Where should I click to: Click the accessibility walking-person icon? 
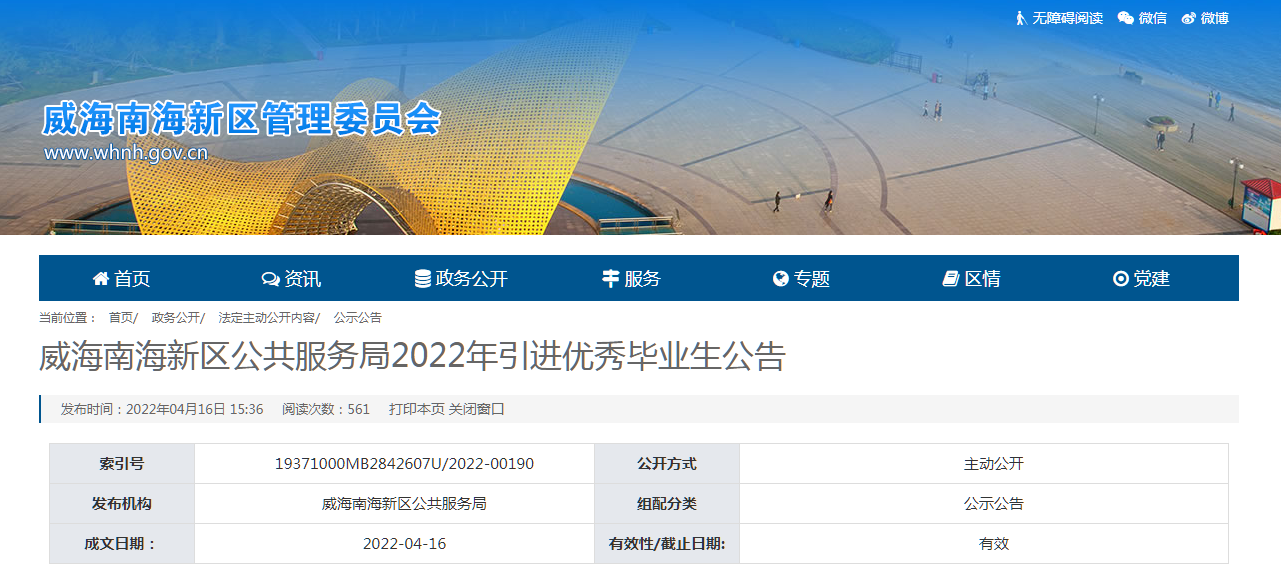point(1021,18)
